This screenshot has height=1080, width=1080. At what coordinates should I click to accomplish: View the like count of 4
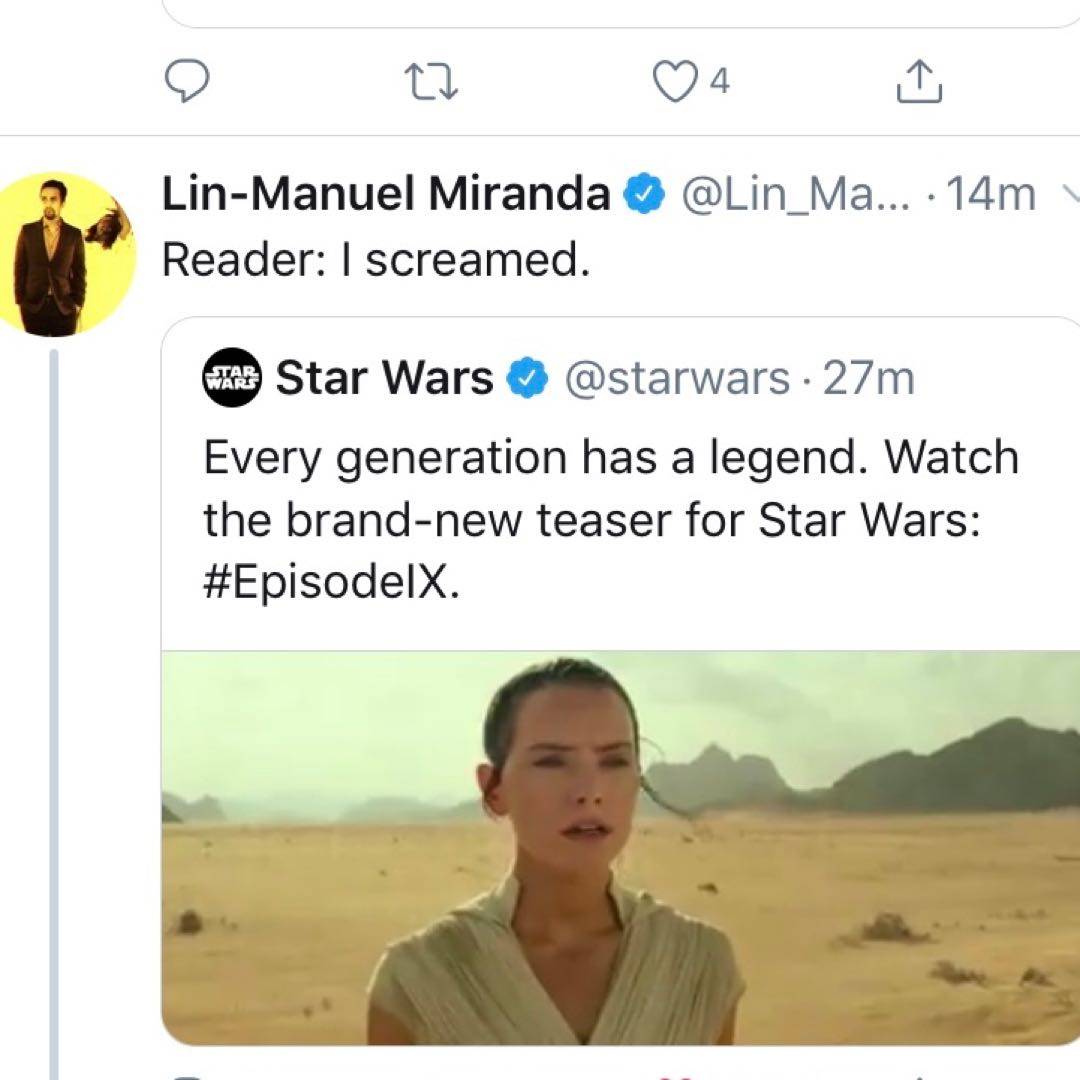720,82
